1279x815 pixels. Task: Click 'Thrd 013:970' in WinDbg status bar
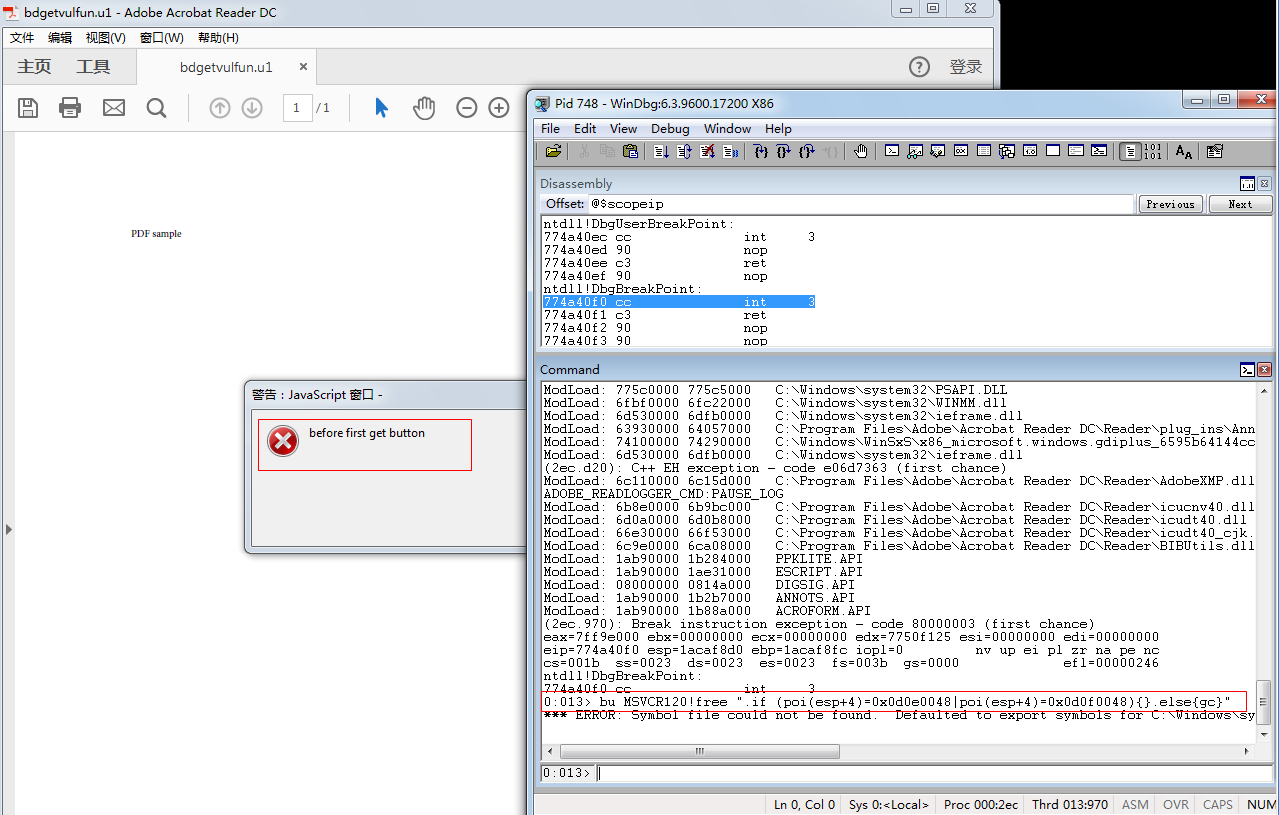[x=1072, y=804]
